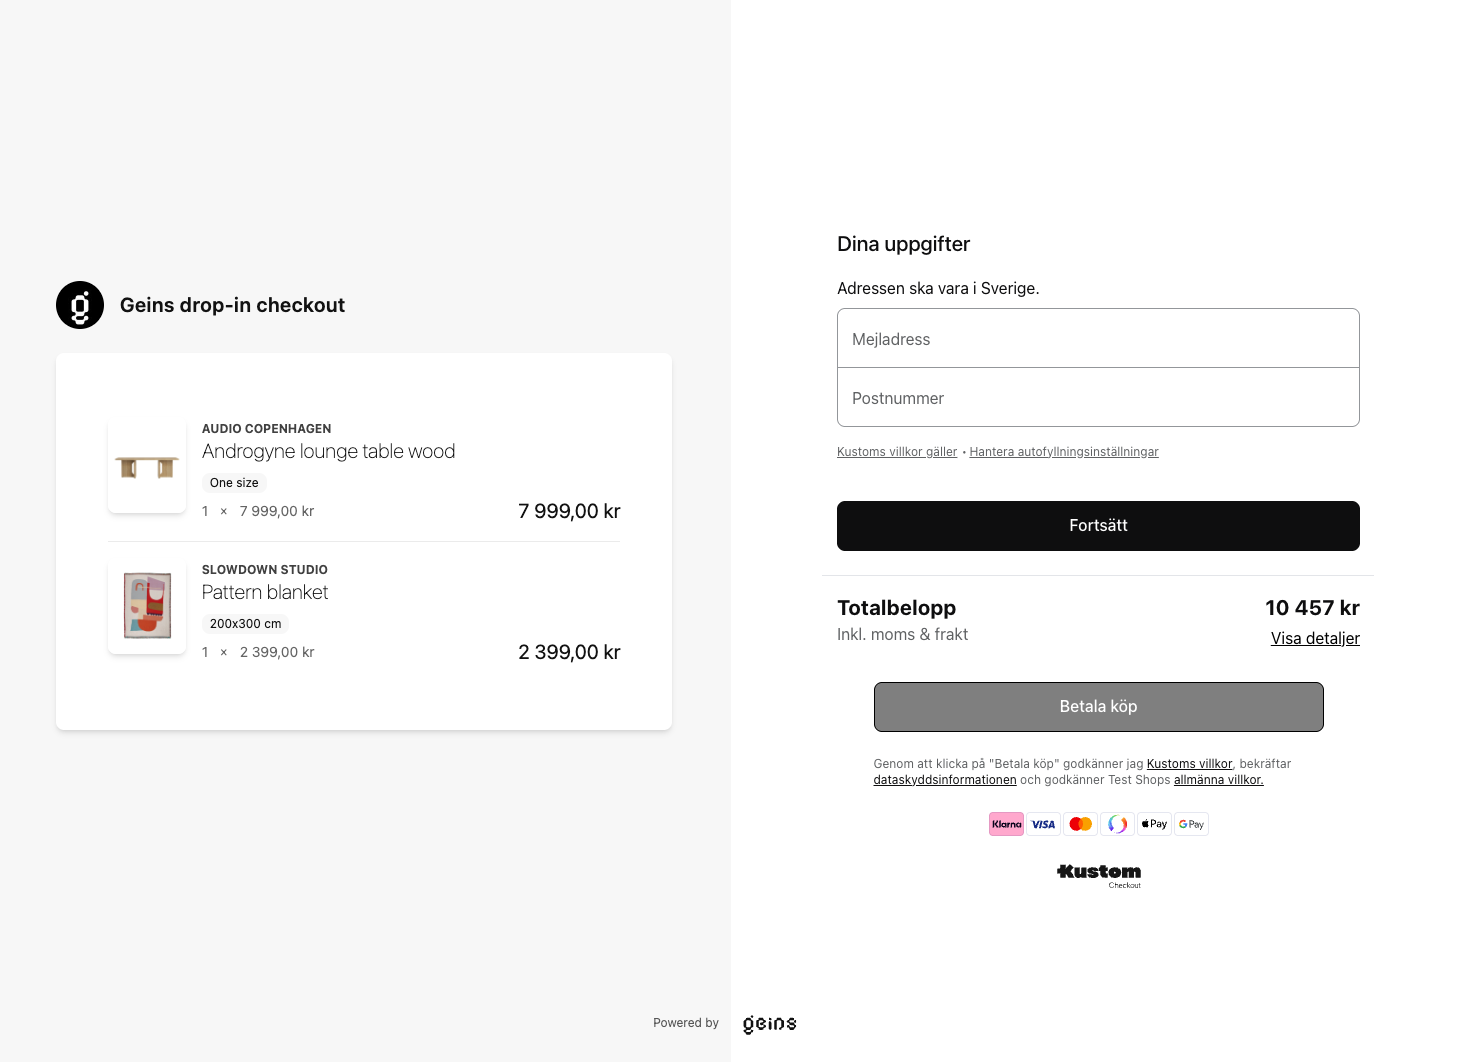Open the allmänna villkor link
1458x1062 pixels.
pos(1218,780)
